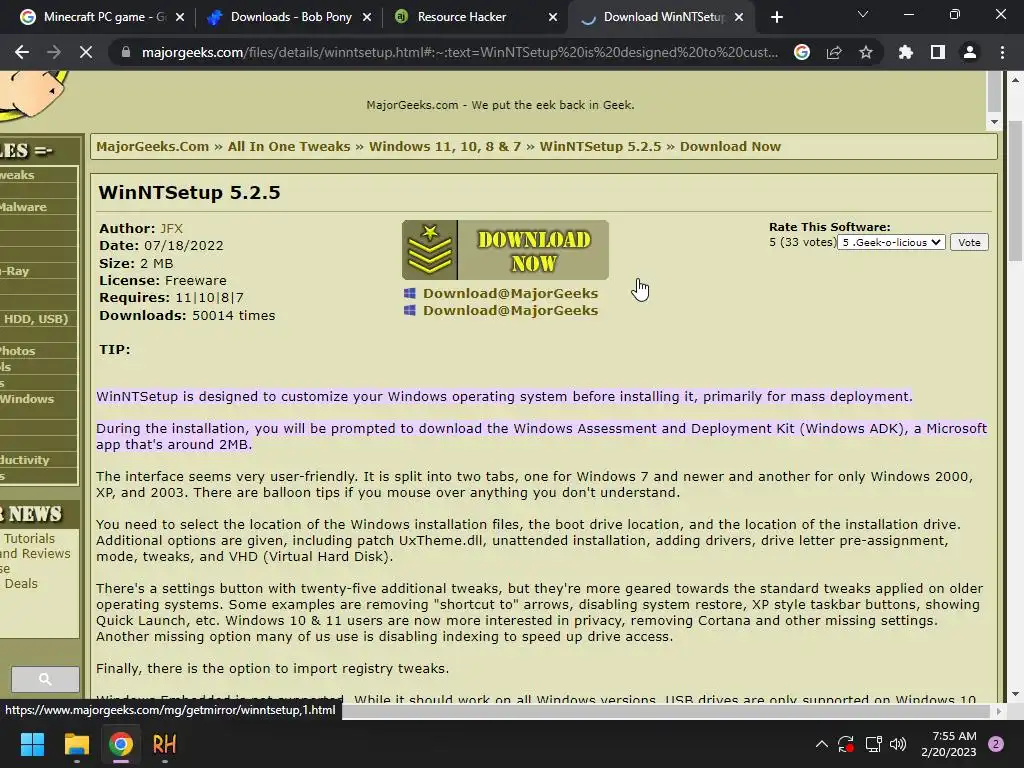The image size is (1024, 768).
Task: Open the Extensions puzzle icon
Action: [906, 52]
